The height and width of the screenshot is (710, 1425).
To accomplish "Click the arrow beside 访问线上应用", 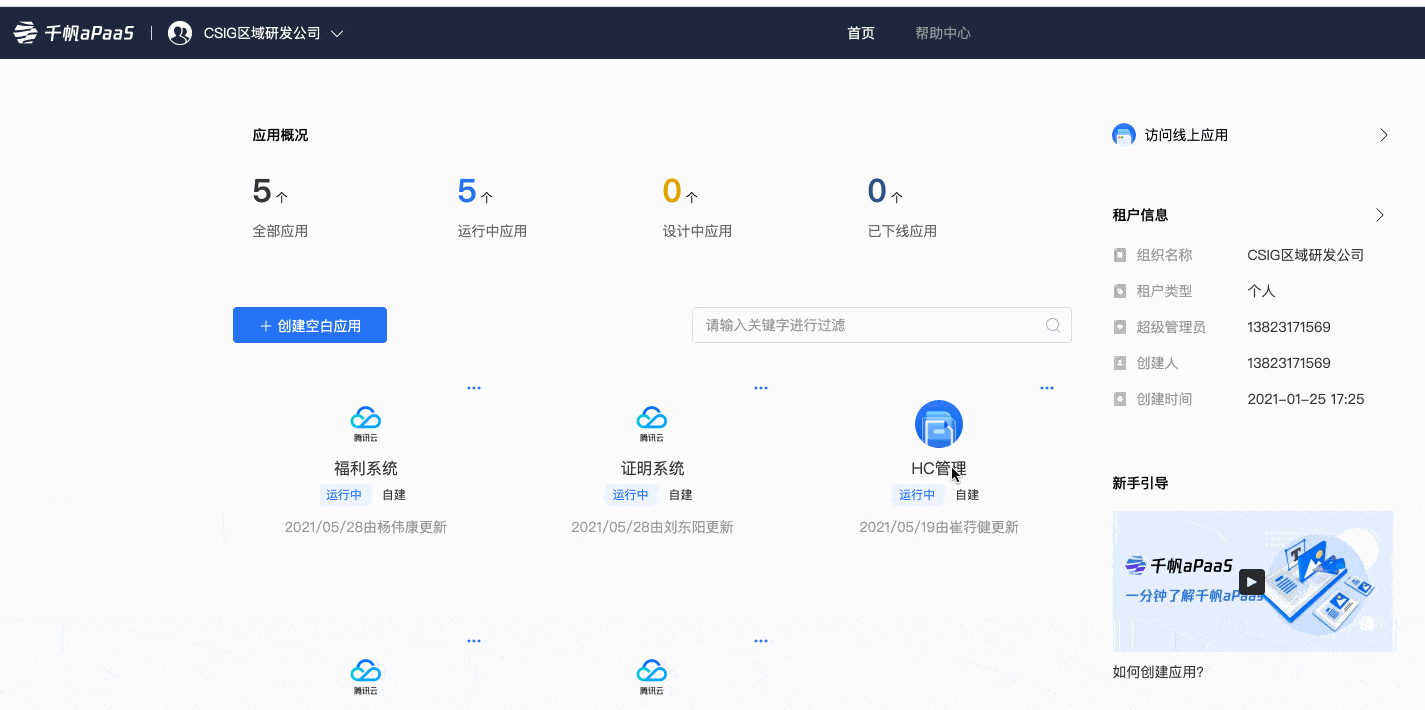I will point(1383,135).
